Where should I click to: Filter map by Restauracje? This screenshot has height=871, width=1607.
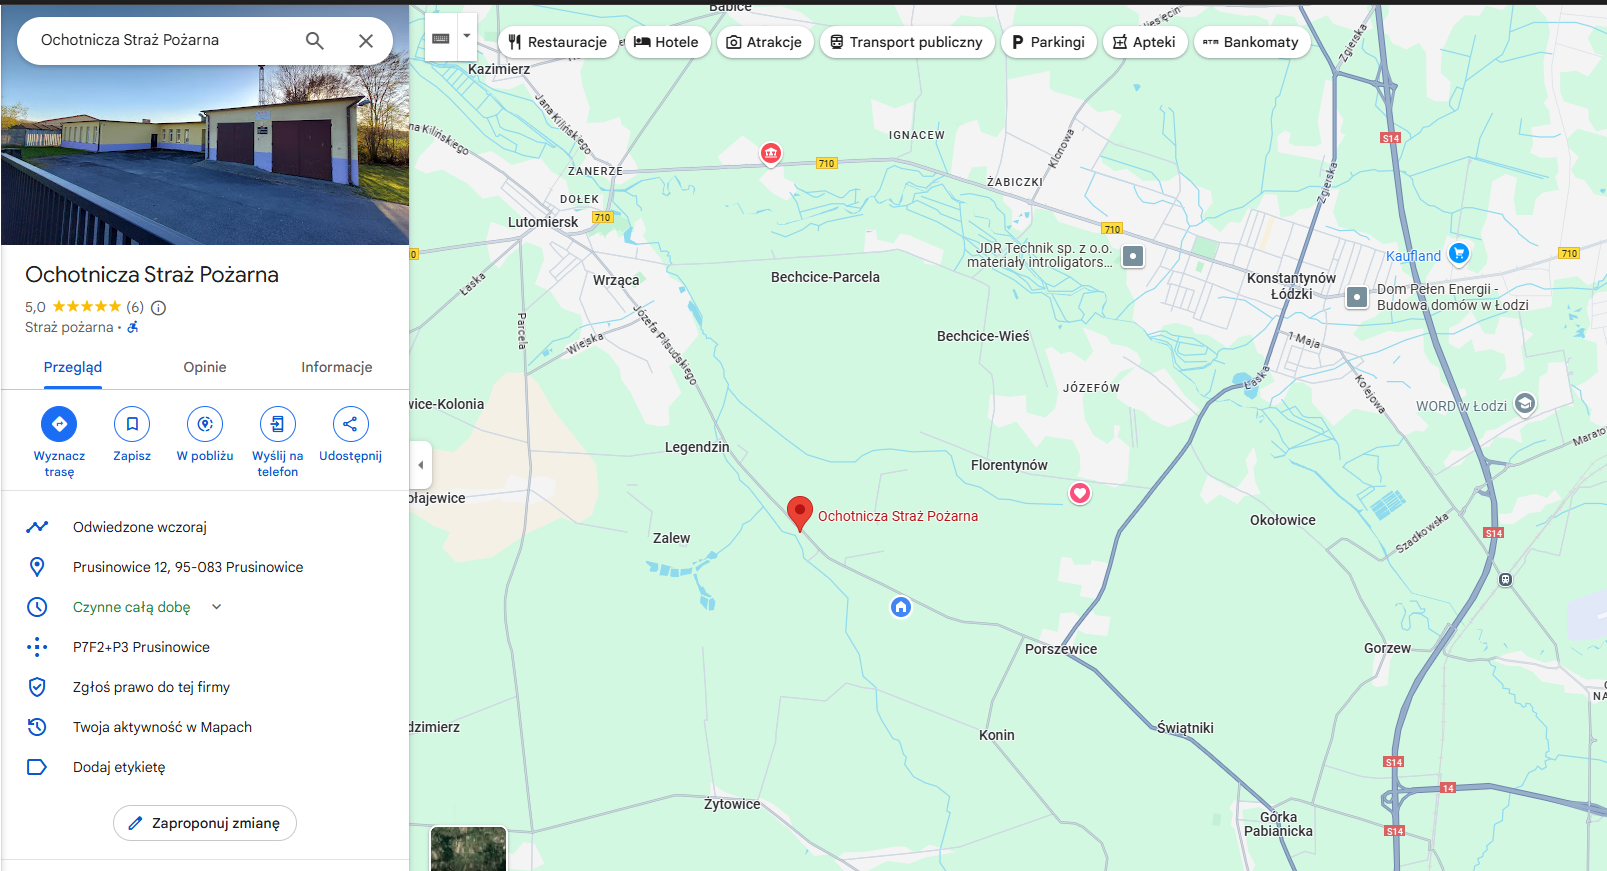(557, 42)
